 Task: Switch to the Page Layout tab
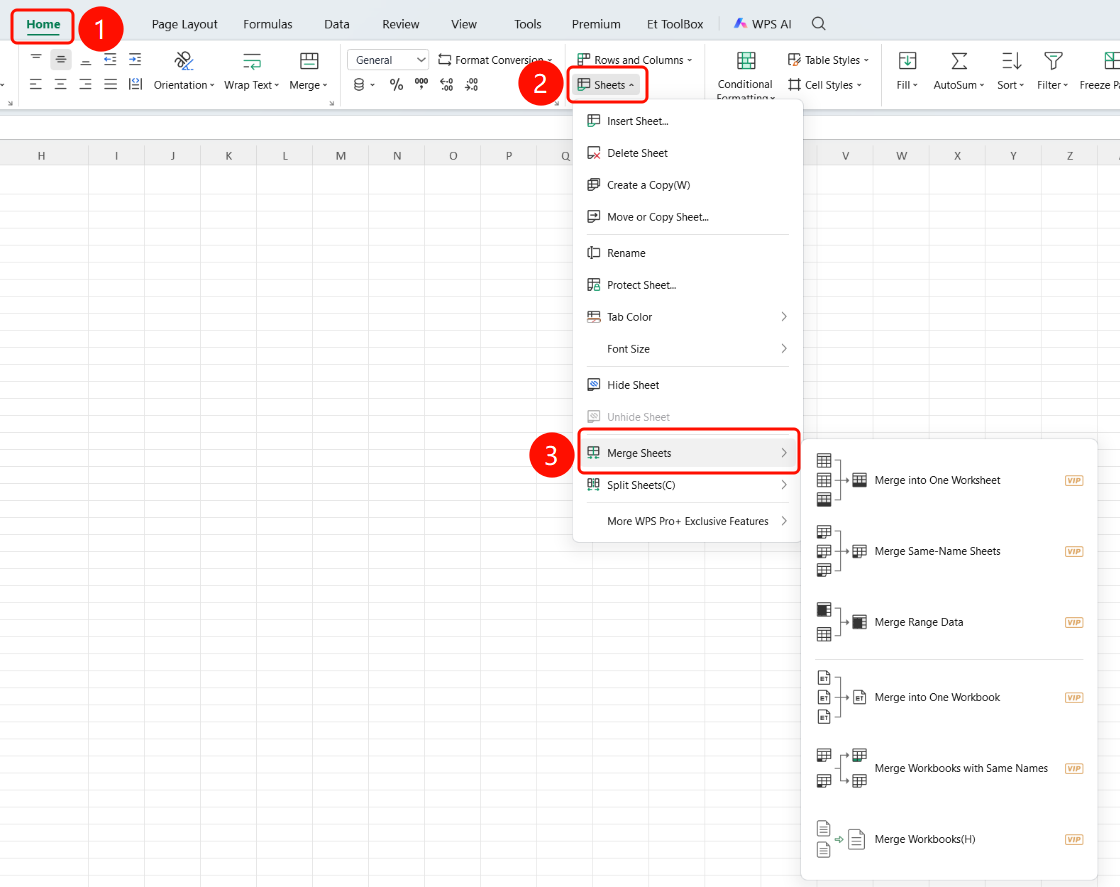pyautogui.click(x=184, y=24)
